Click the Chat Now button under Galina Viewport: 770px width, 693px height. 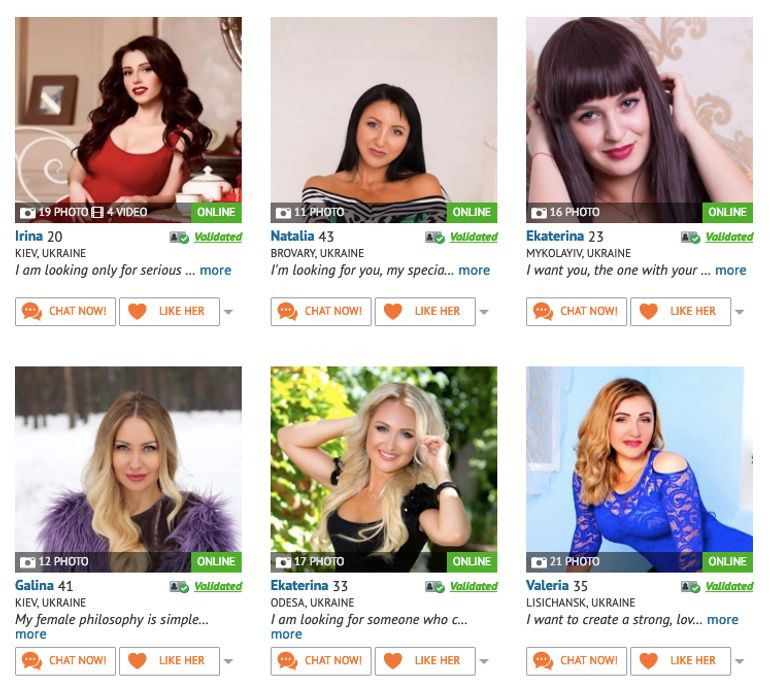[65, 661]
